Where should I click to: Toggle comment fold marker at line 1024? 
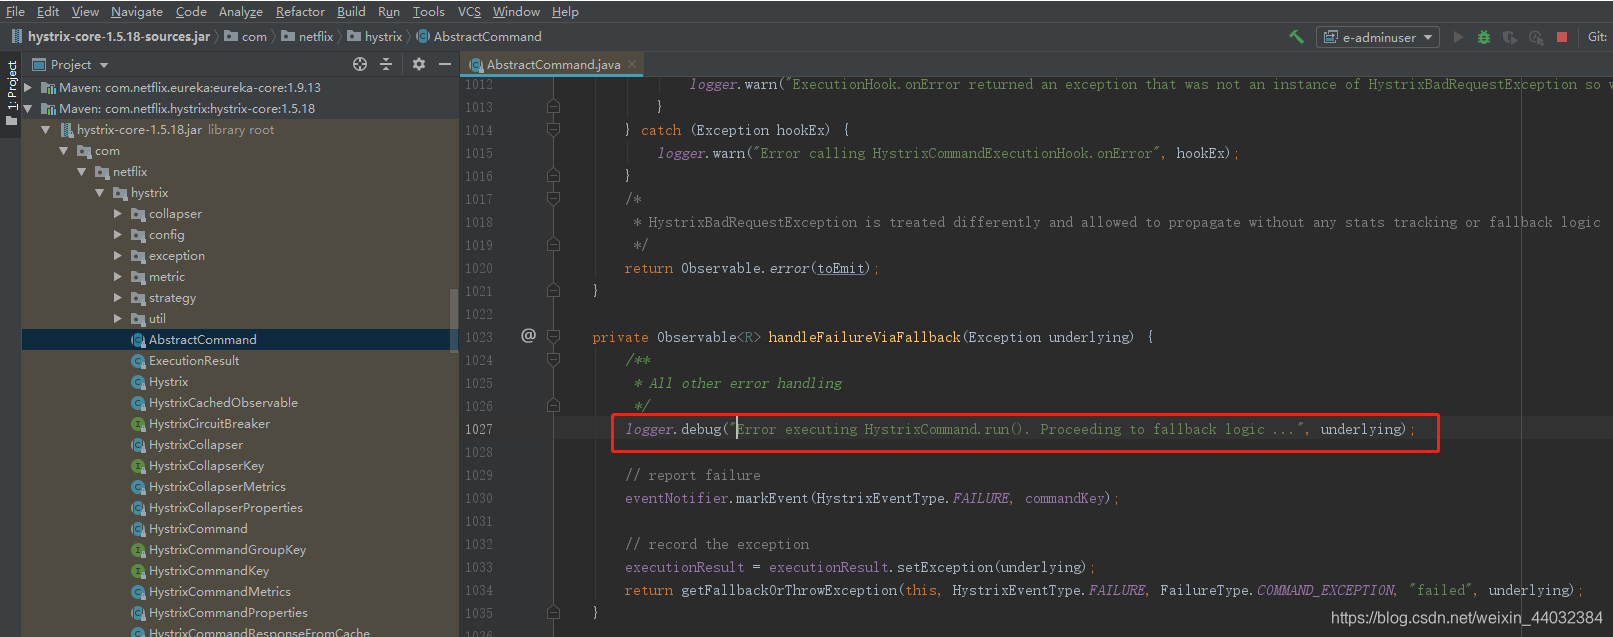[x=553, y=360]
